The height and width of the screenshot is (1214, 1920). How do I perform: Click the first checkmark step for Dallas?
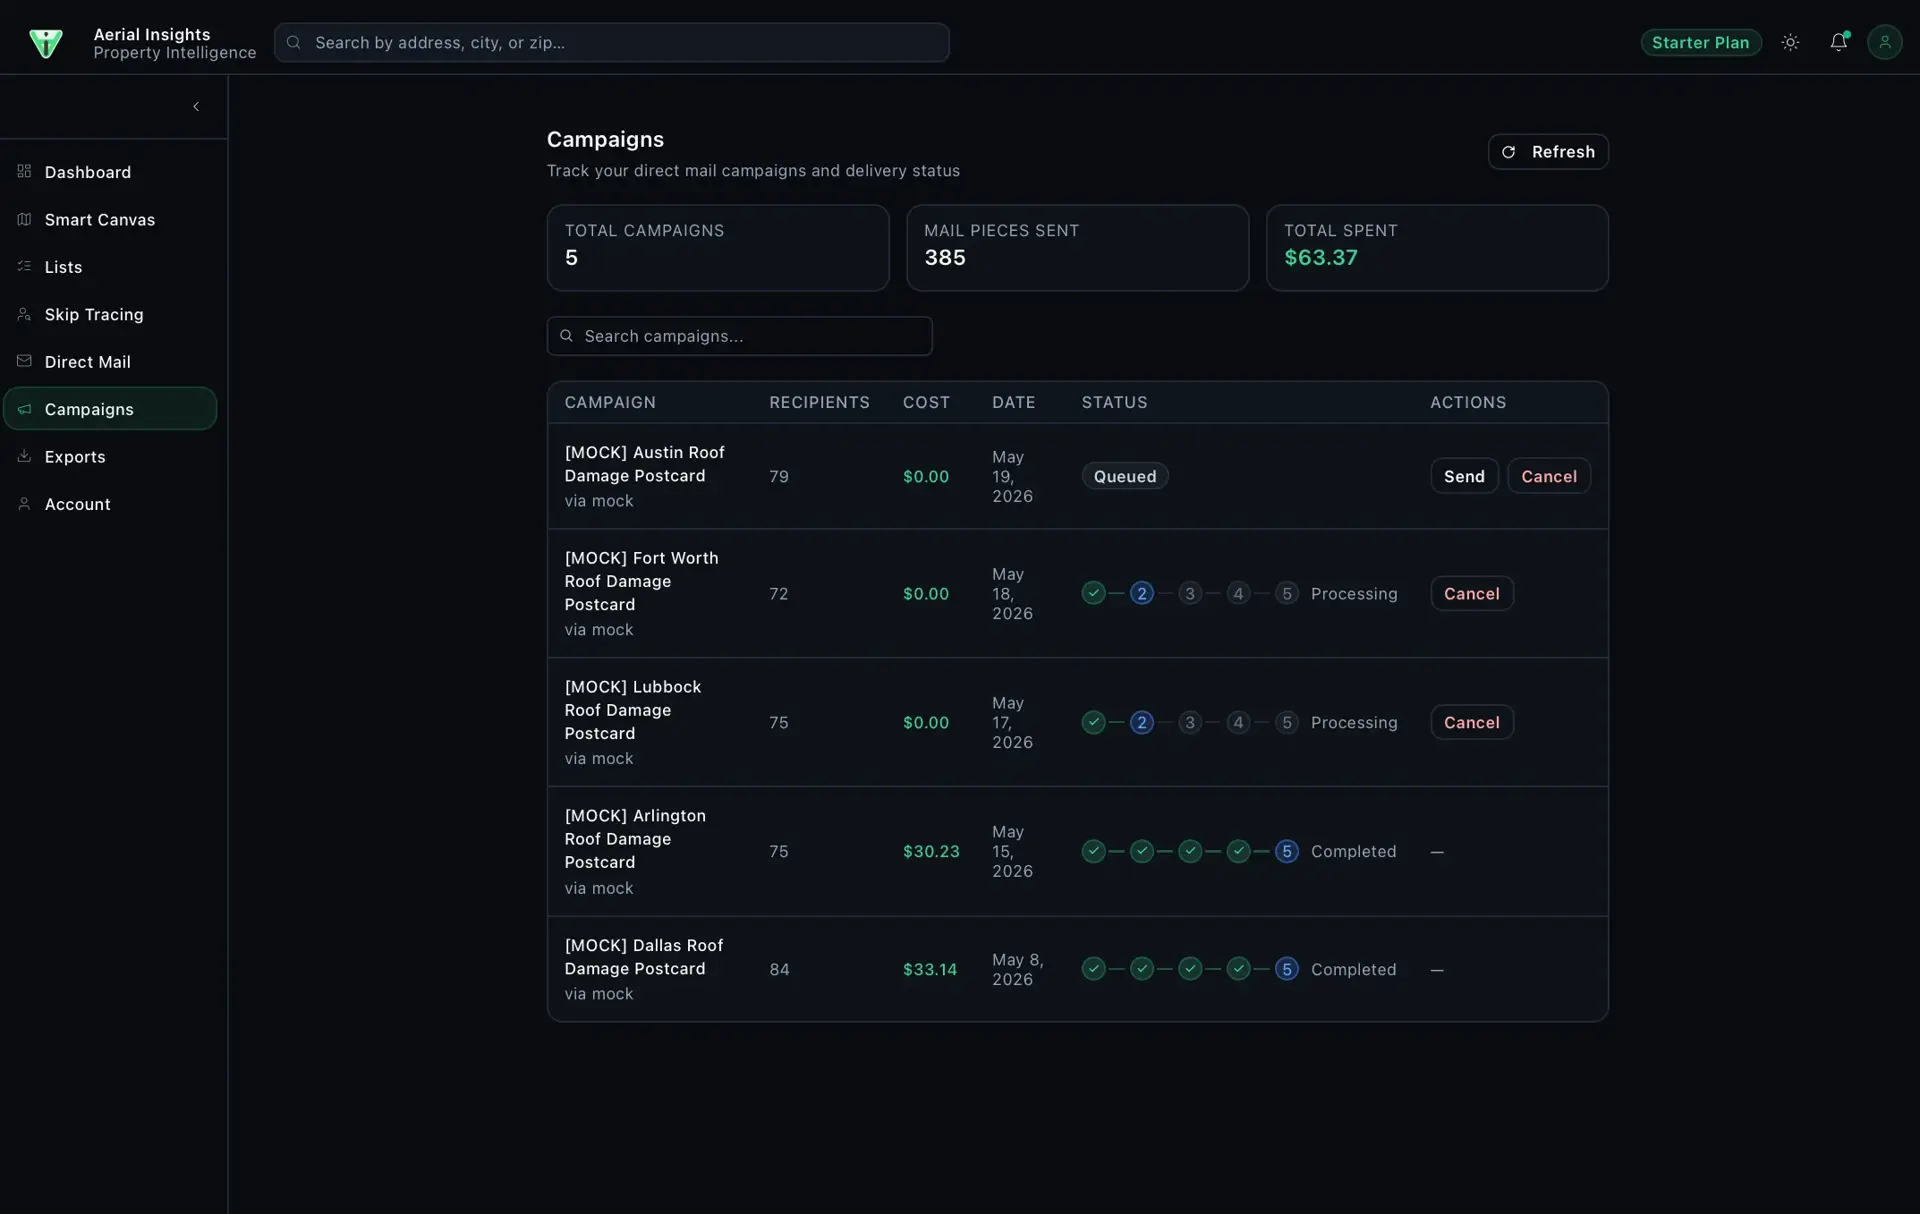(1094, 969)
